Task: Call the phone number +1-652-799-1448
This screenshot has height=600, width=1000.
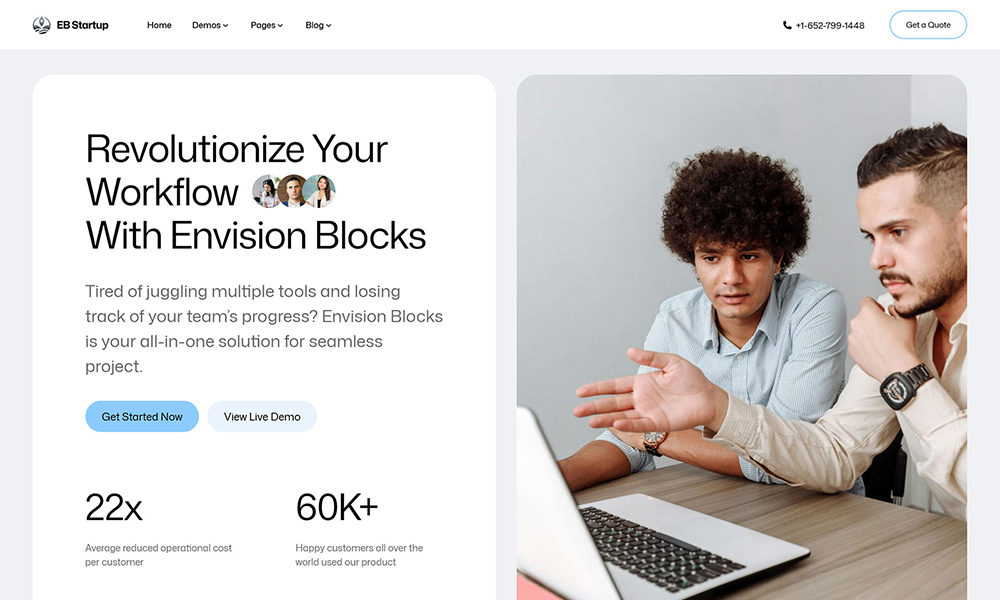Action: [x=830, y=26]
